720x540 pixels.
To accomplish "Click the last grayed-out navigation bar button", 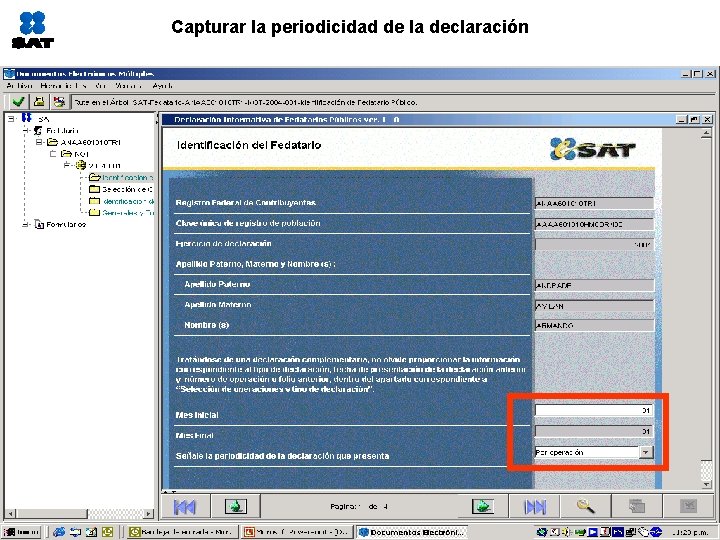I will tap(688, 506).
